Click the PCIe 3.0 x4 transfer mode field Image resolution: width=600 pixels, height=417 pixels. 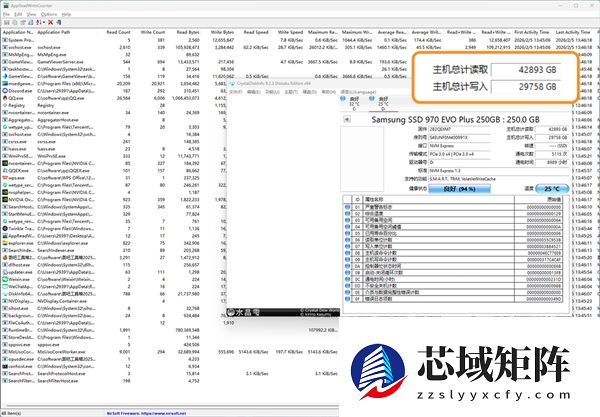(x=459, y=154)
